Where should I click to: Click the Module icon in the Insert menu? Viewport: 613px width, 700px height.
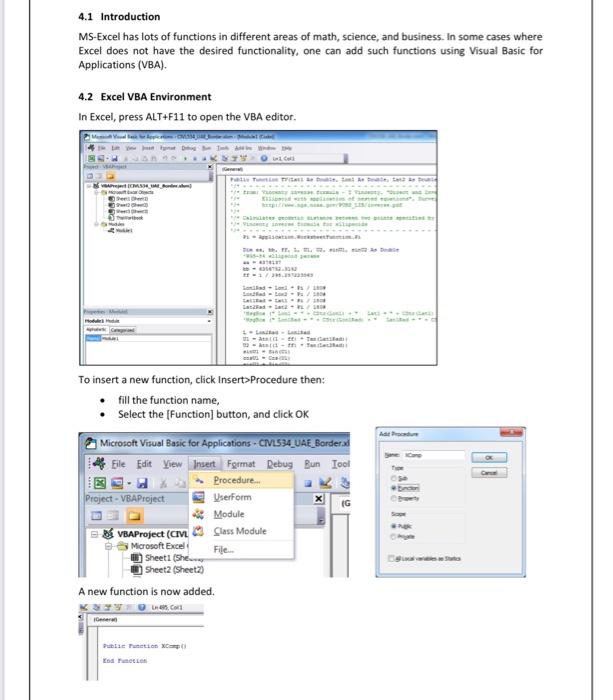(x=198, y=514)
